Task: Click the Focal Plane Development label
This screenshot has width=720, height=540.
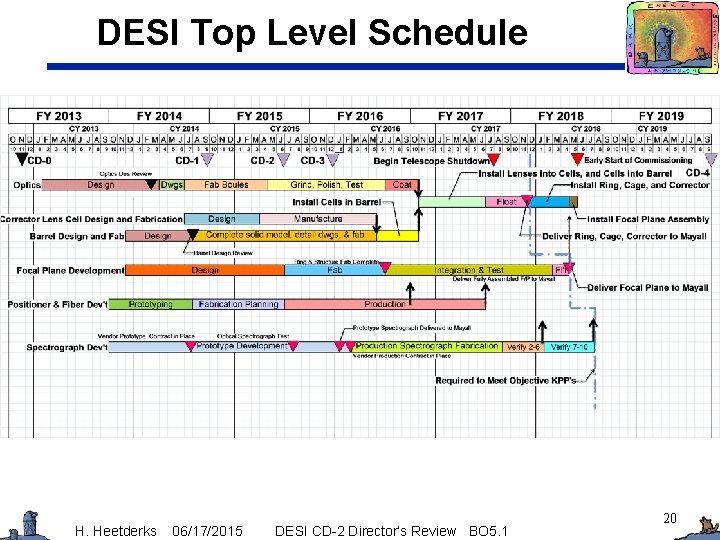Action: 70,270
